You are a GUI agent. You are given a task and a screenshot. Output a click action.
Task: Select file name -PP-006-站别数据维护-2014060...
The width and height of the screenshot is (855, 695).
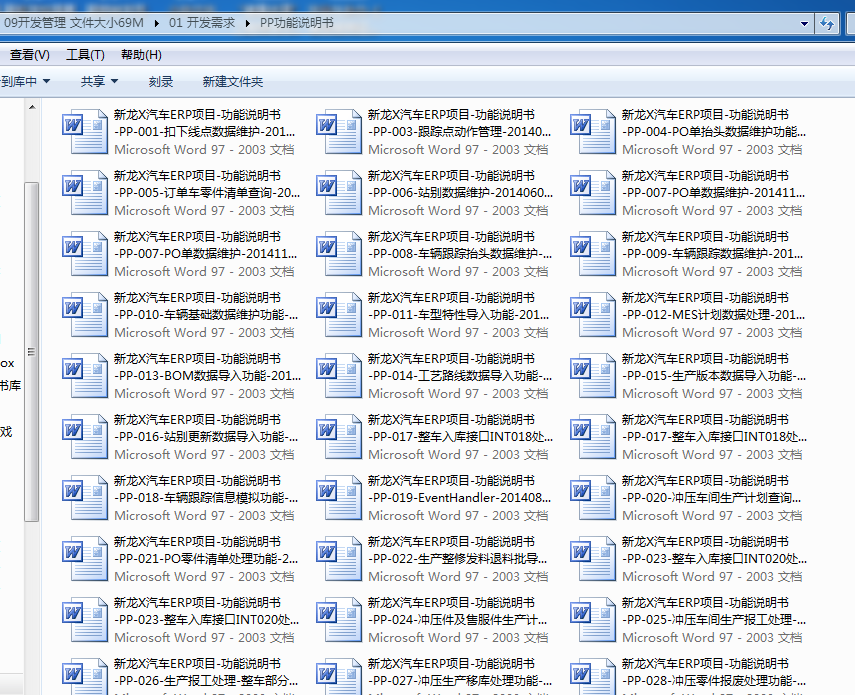tap(460, 193)
